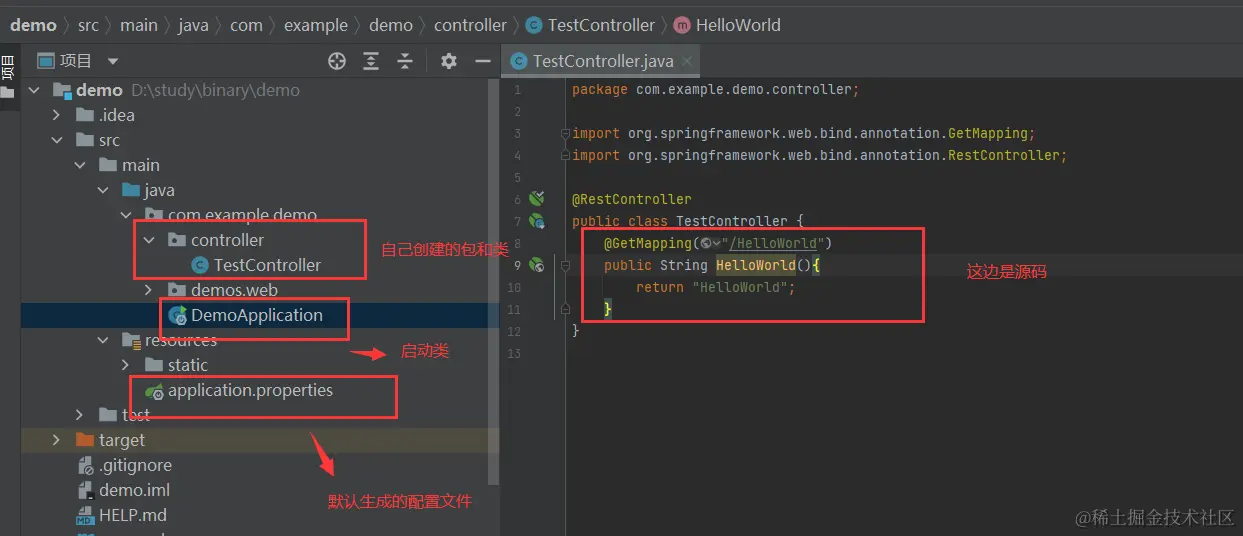Click the endpoint gutter icon on line 9
This screenshot has width=1243, height=536.
(x=536, y=265)
